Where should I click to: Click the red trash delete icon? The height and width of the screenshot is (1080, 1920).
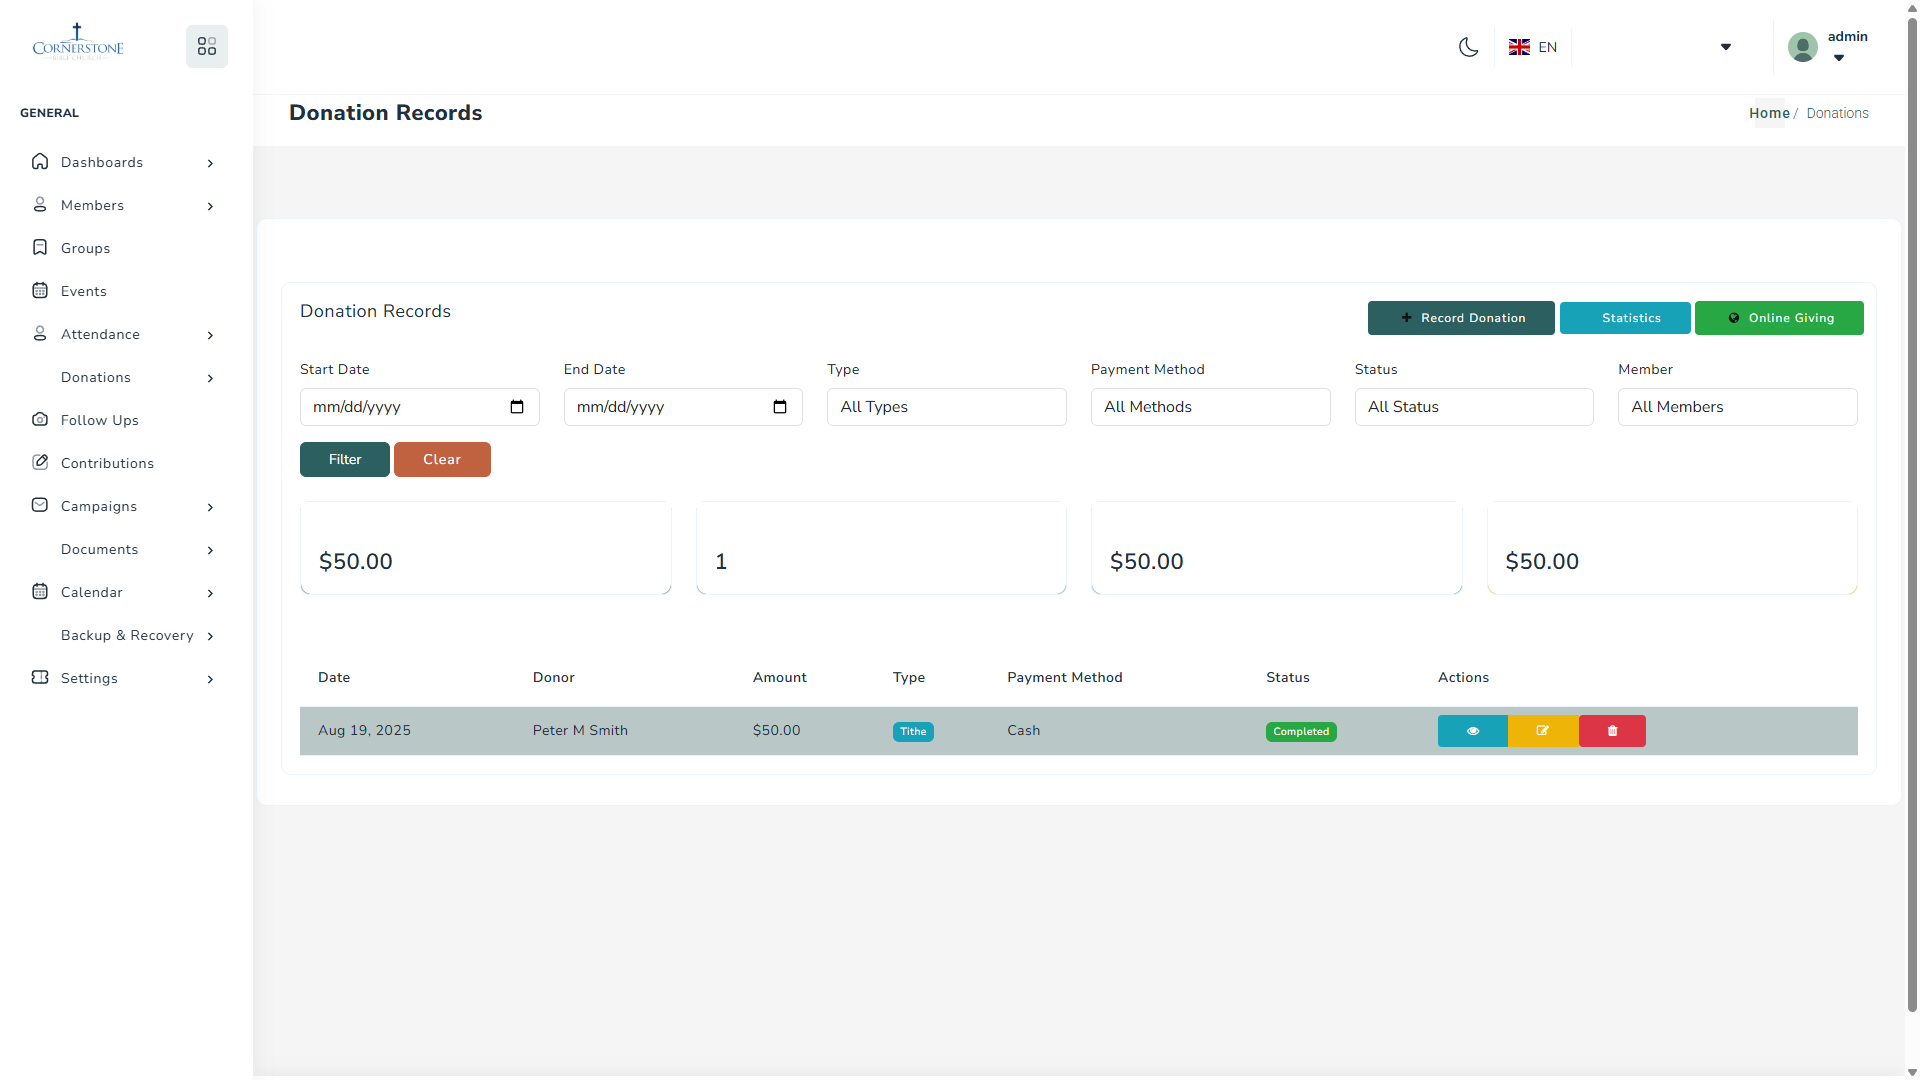click(1612, 731)
